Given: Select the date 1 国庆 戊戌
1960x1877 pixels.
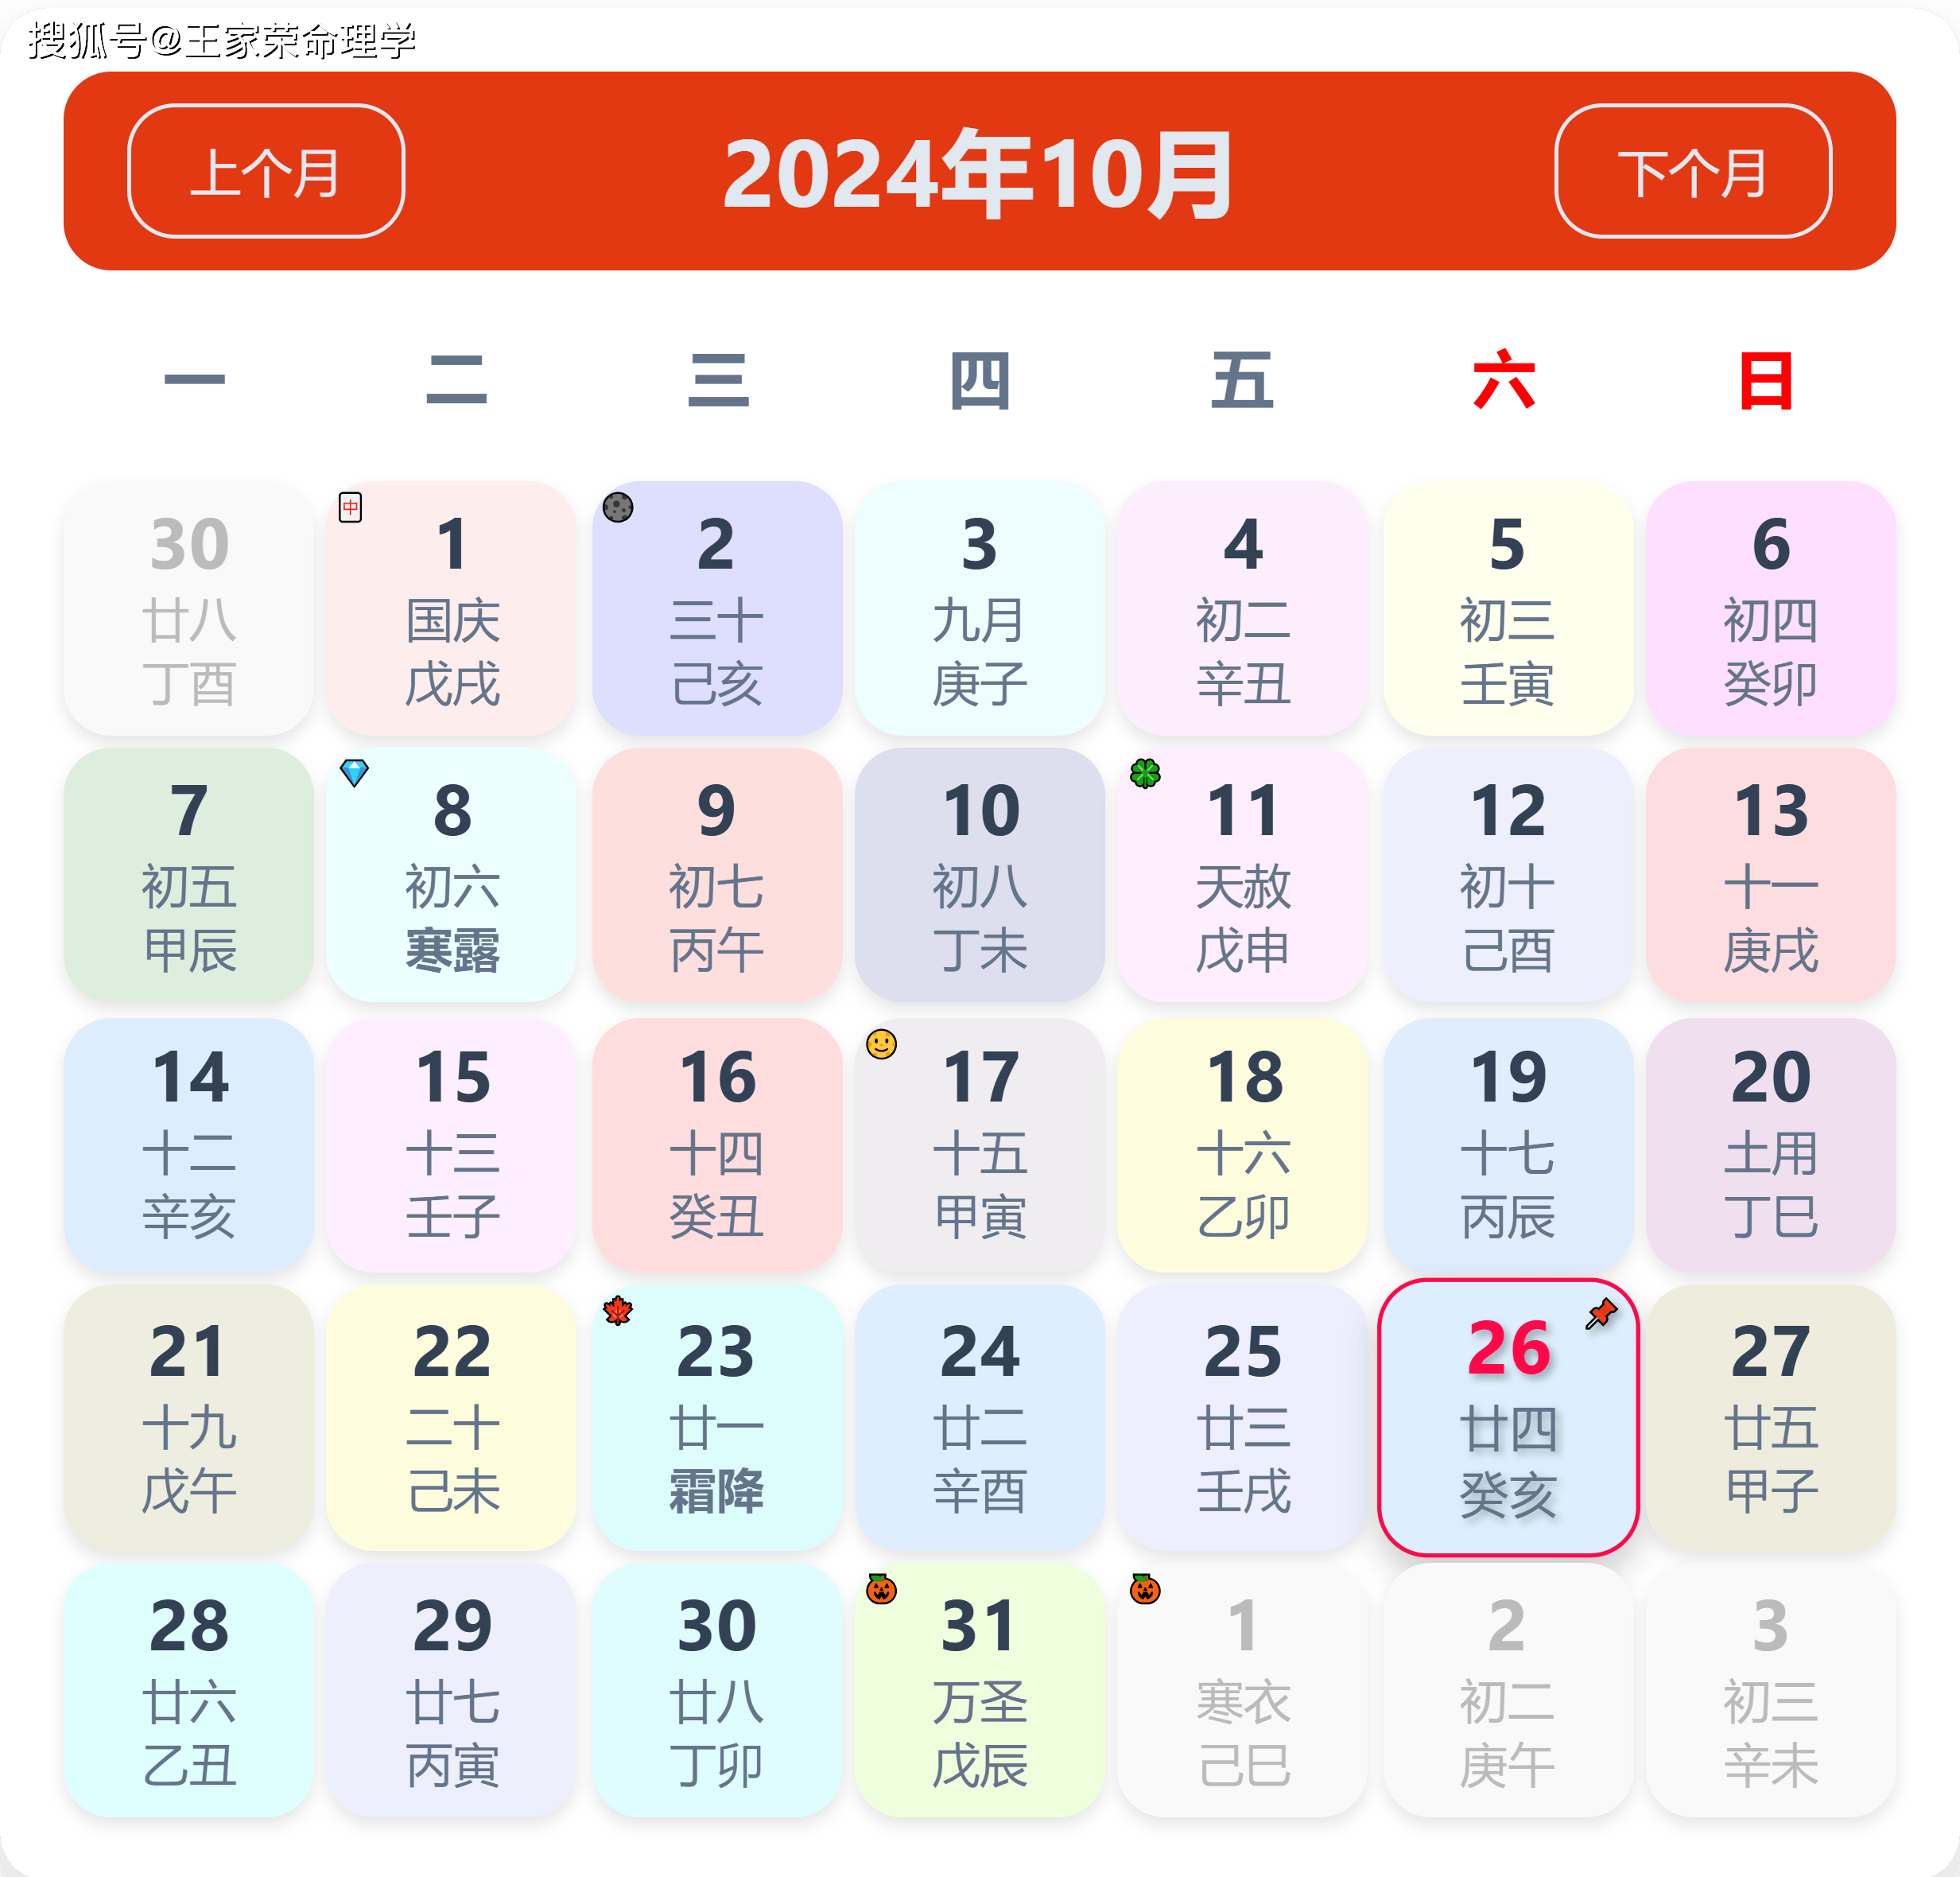Looking at the screenshot, I should (451, 609).
